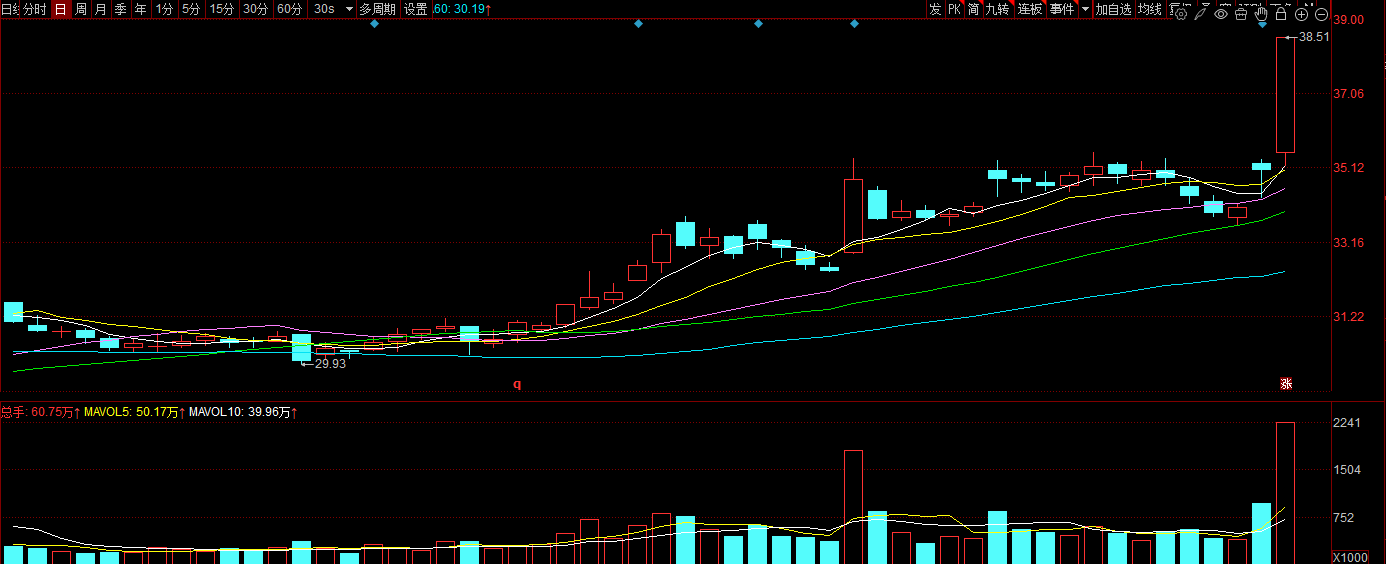Click the 事件 events button
Screen dimensions: 1386x564
pos(1061,9)
